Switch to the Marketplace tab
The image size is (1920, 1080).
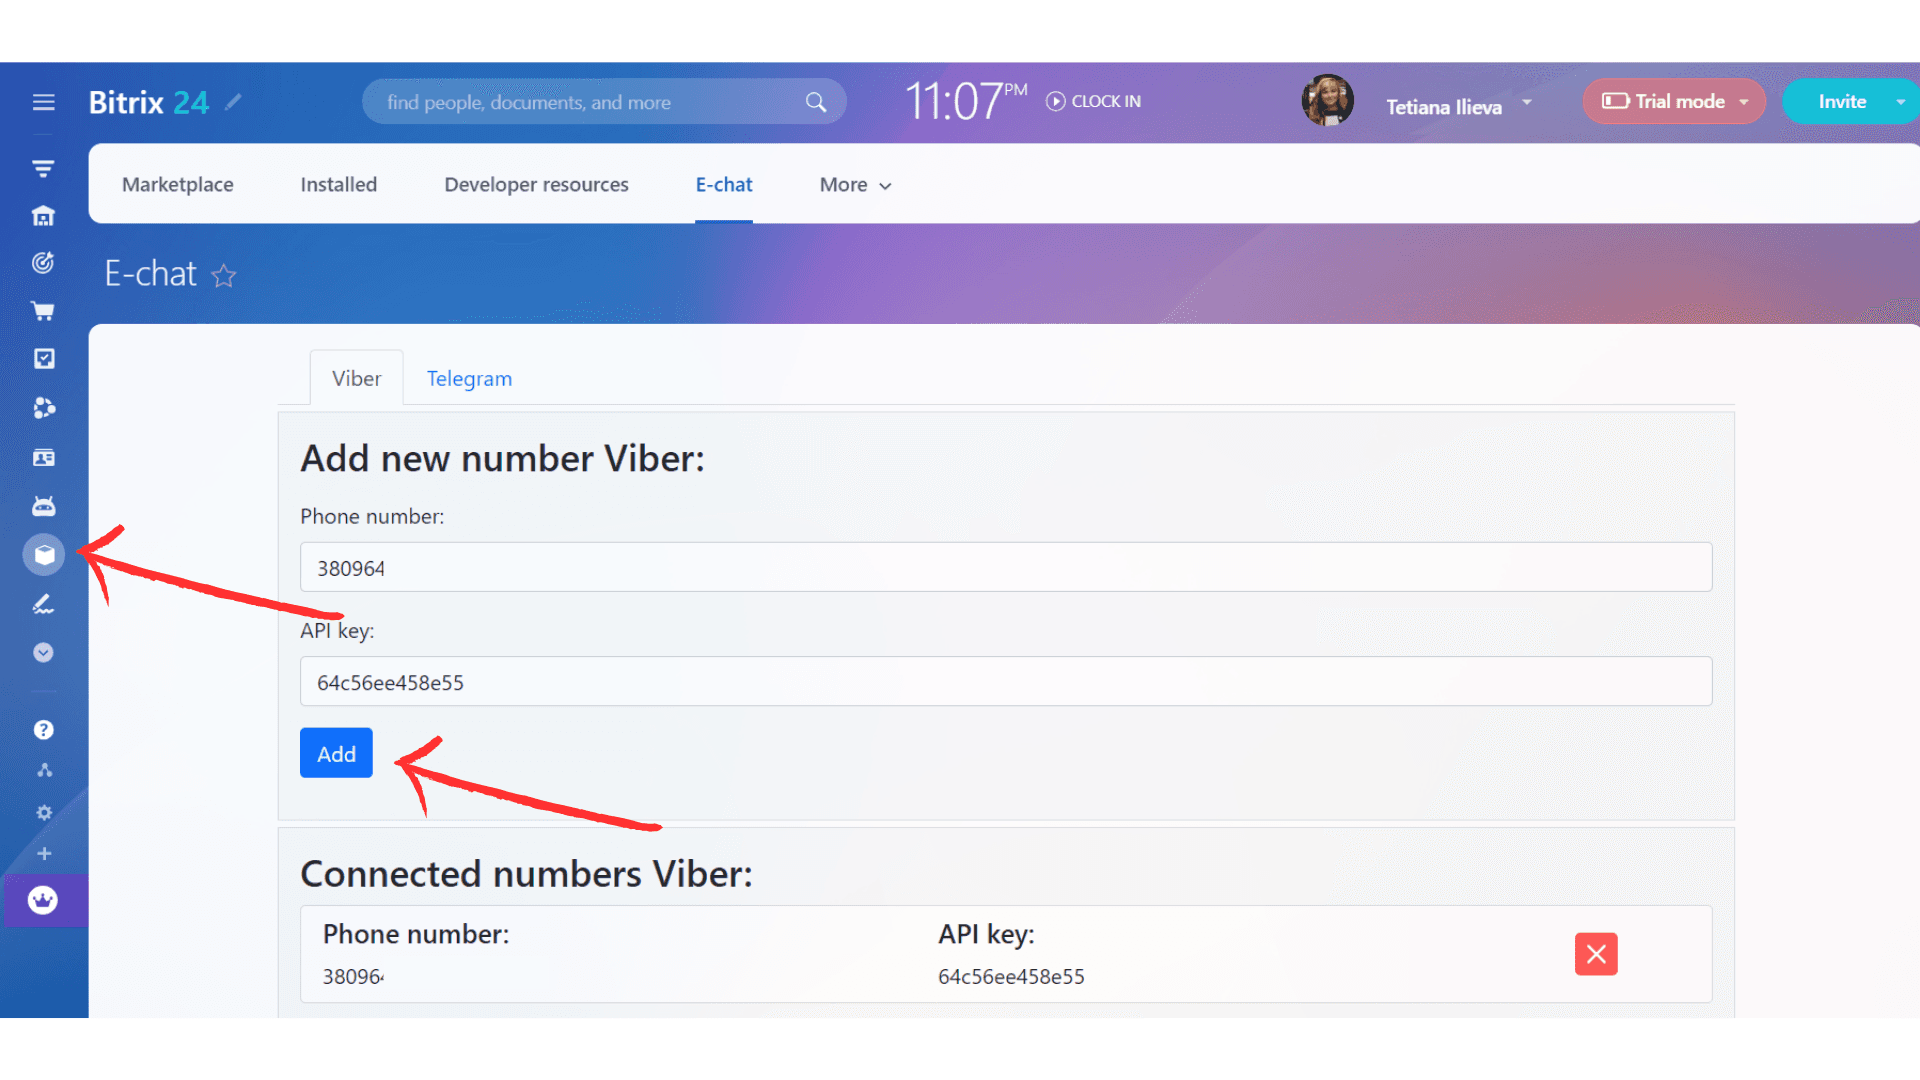178,185
